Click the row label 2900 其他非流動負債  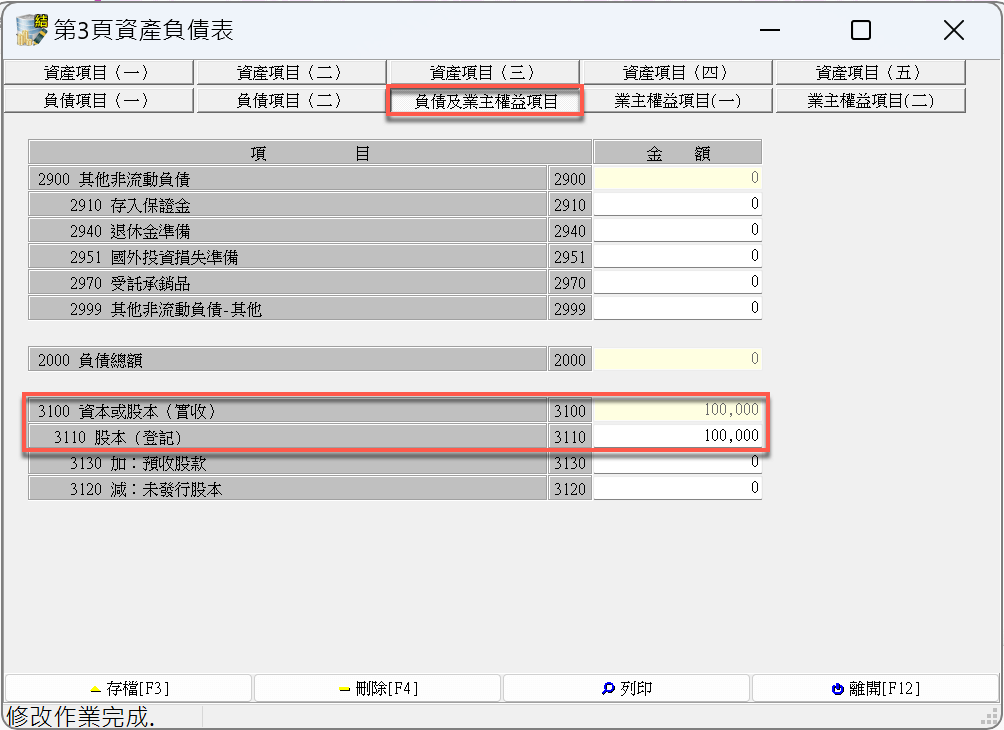point(287,179)
